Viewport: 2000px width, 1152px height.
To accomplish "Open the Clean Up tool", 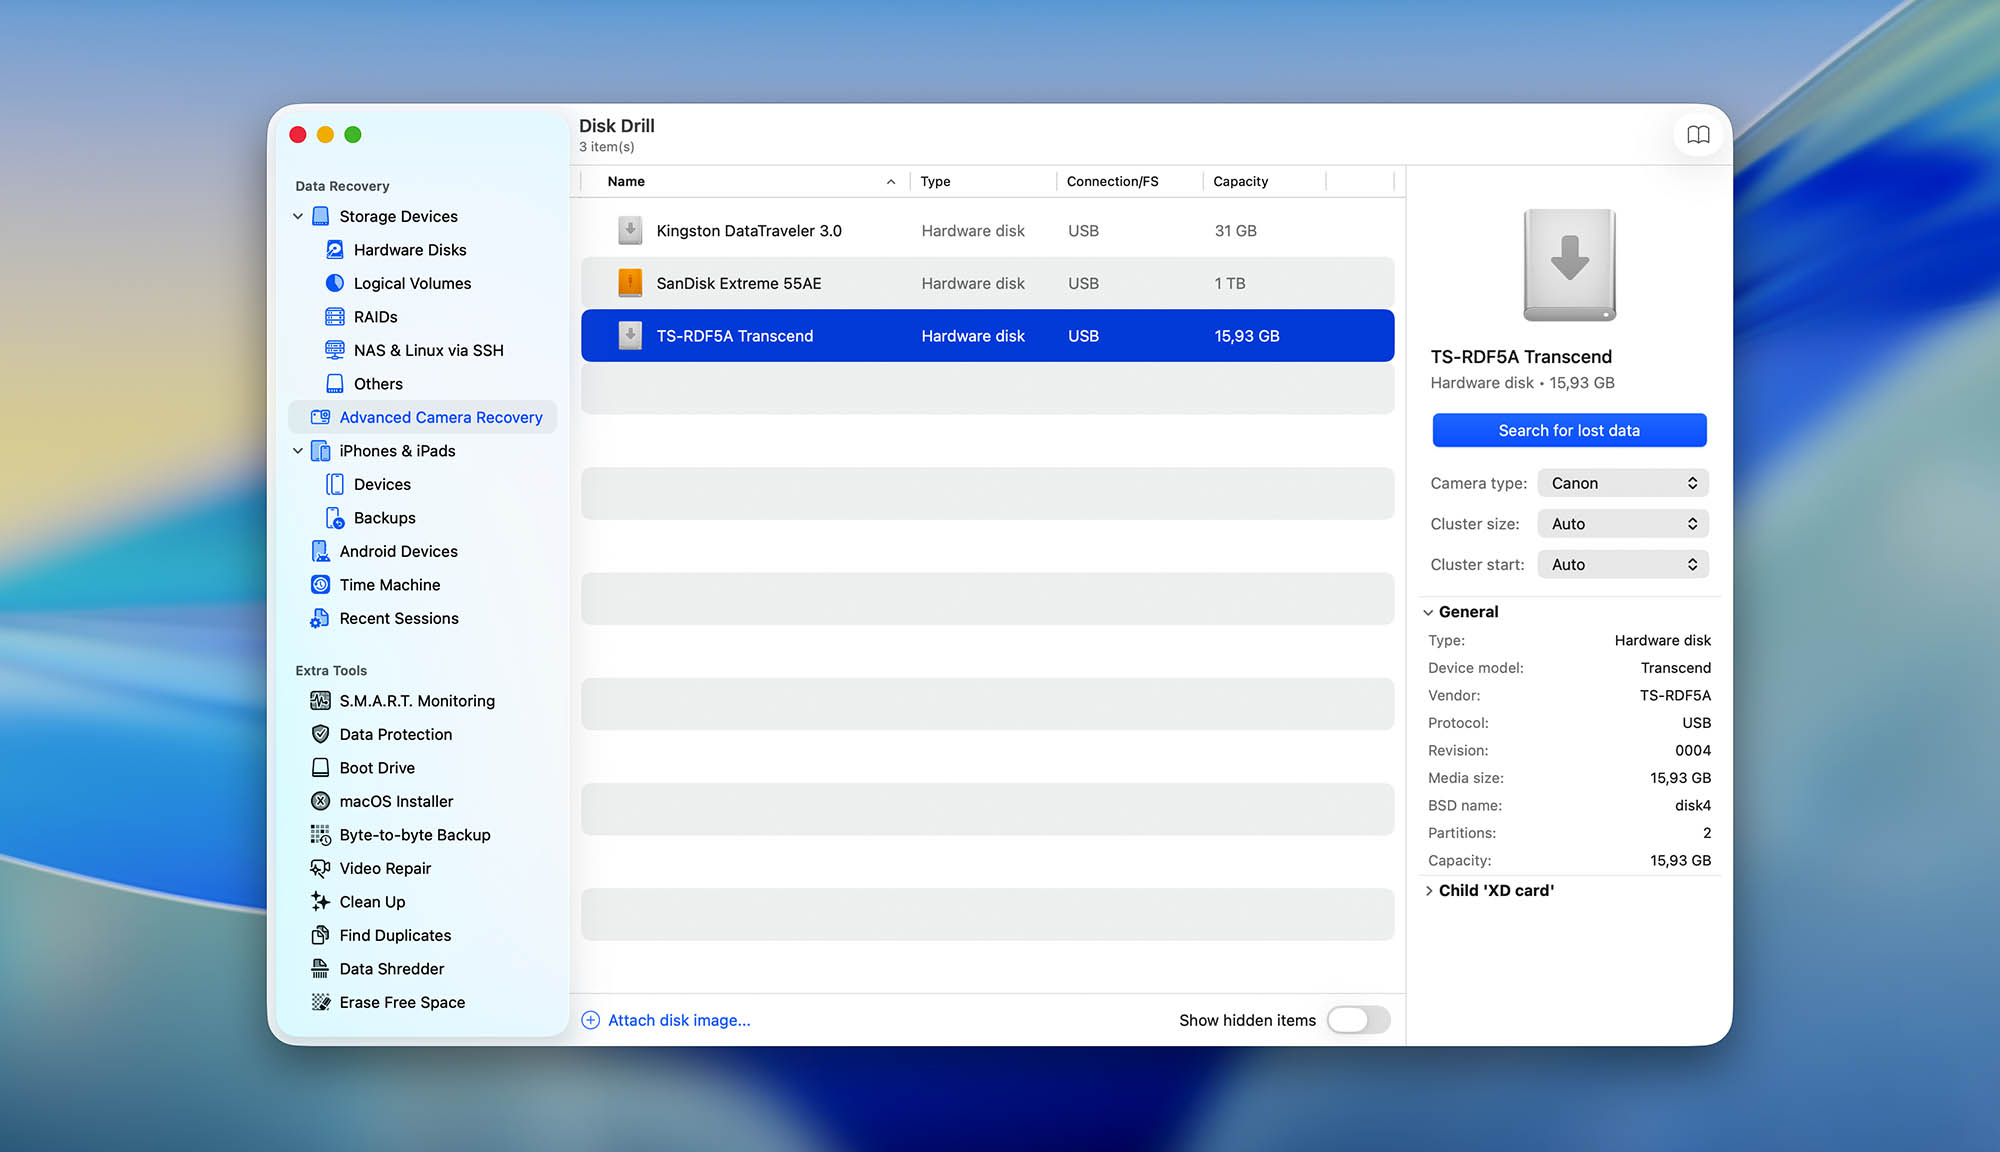I will click(x=371, y=901).
